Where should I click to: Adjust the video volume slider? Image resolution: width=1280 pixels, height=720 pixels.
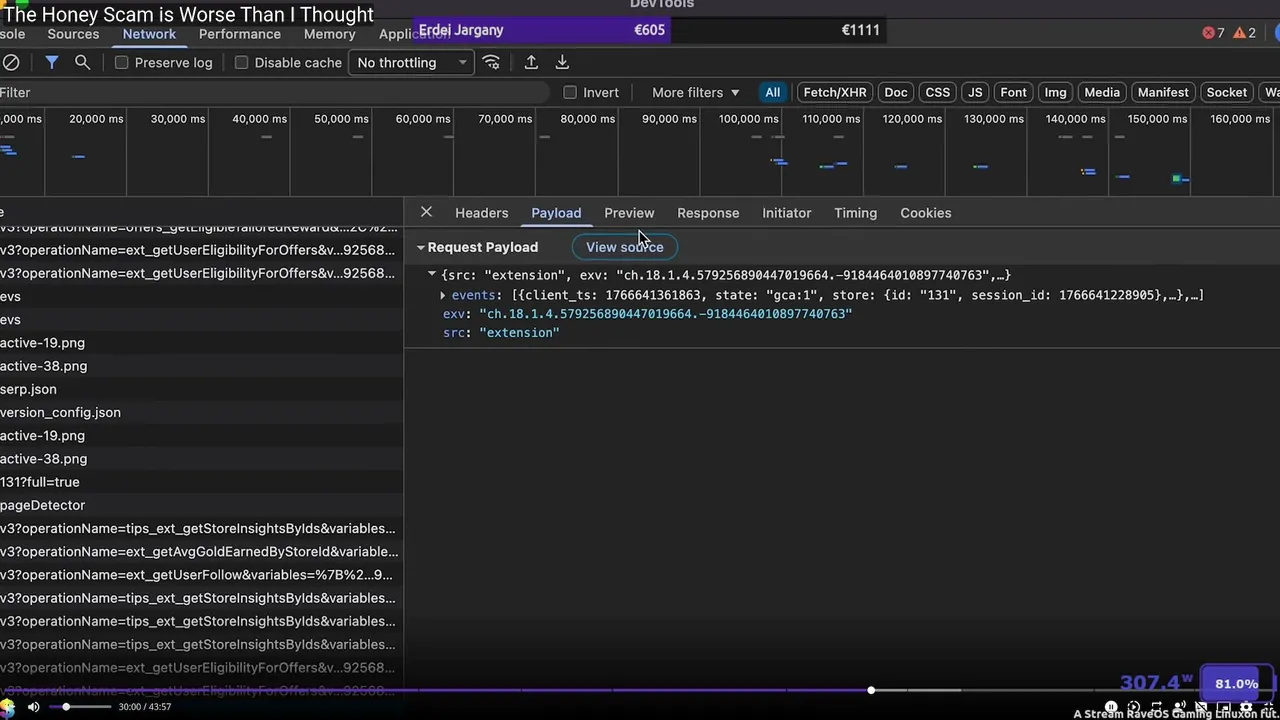[x=80, y=707]
